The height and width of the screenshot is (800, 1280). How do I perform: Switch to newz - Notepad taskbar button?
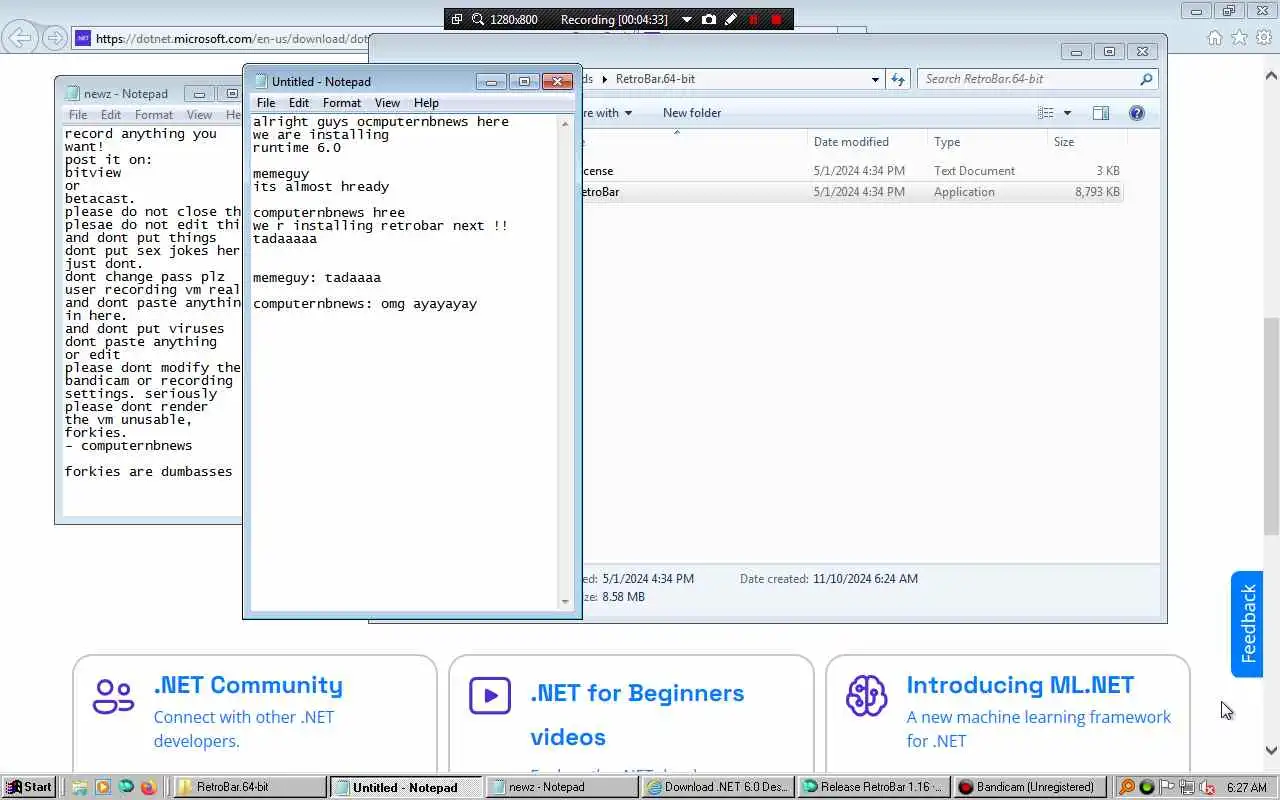tap(561, 787)
